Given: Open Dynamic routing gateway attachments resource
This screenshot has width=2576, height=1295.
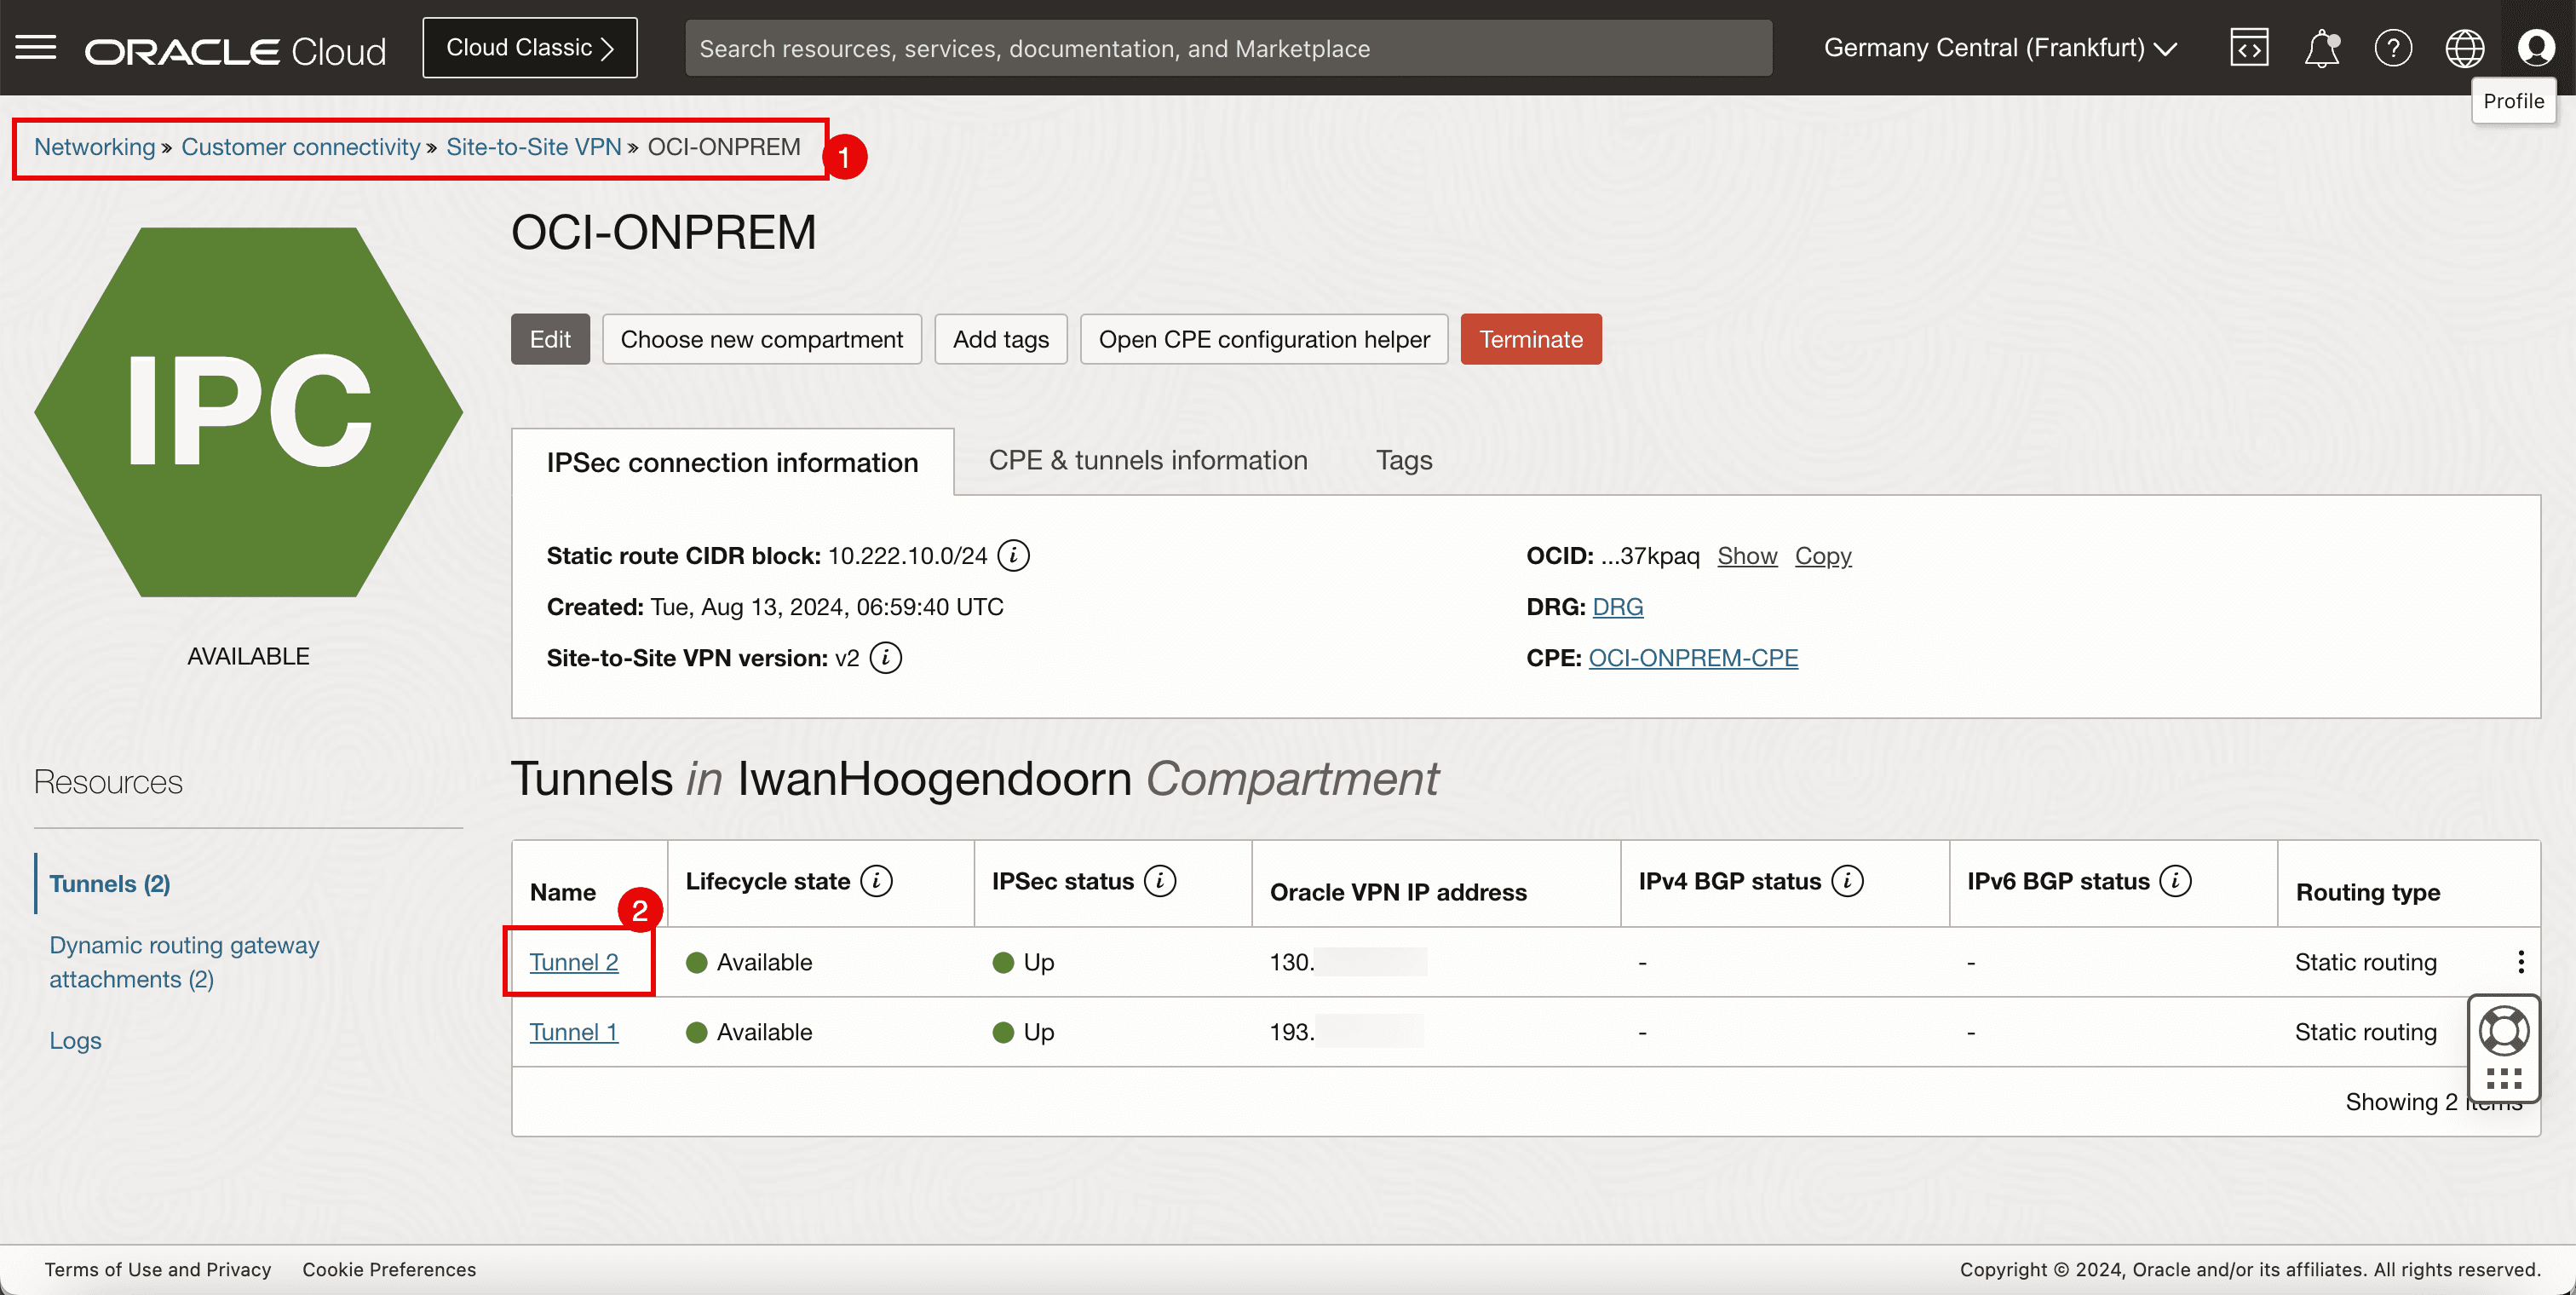Looking at the screenshot, I should (x=184, y=962).
